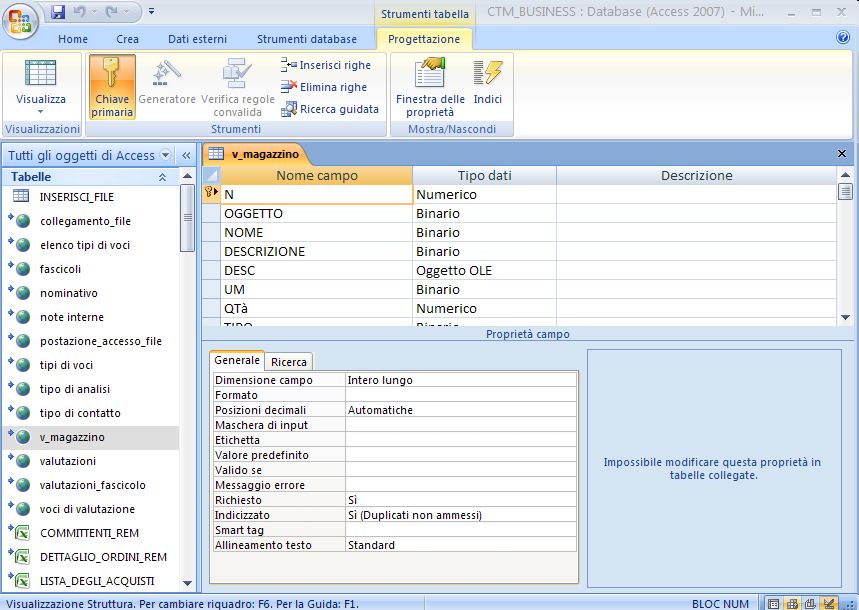Click the Richiesto property value Sì
The image size is (859, 610).
[x=461, y=500]
